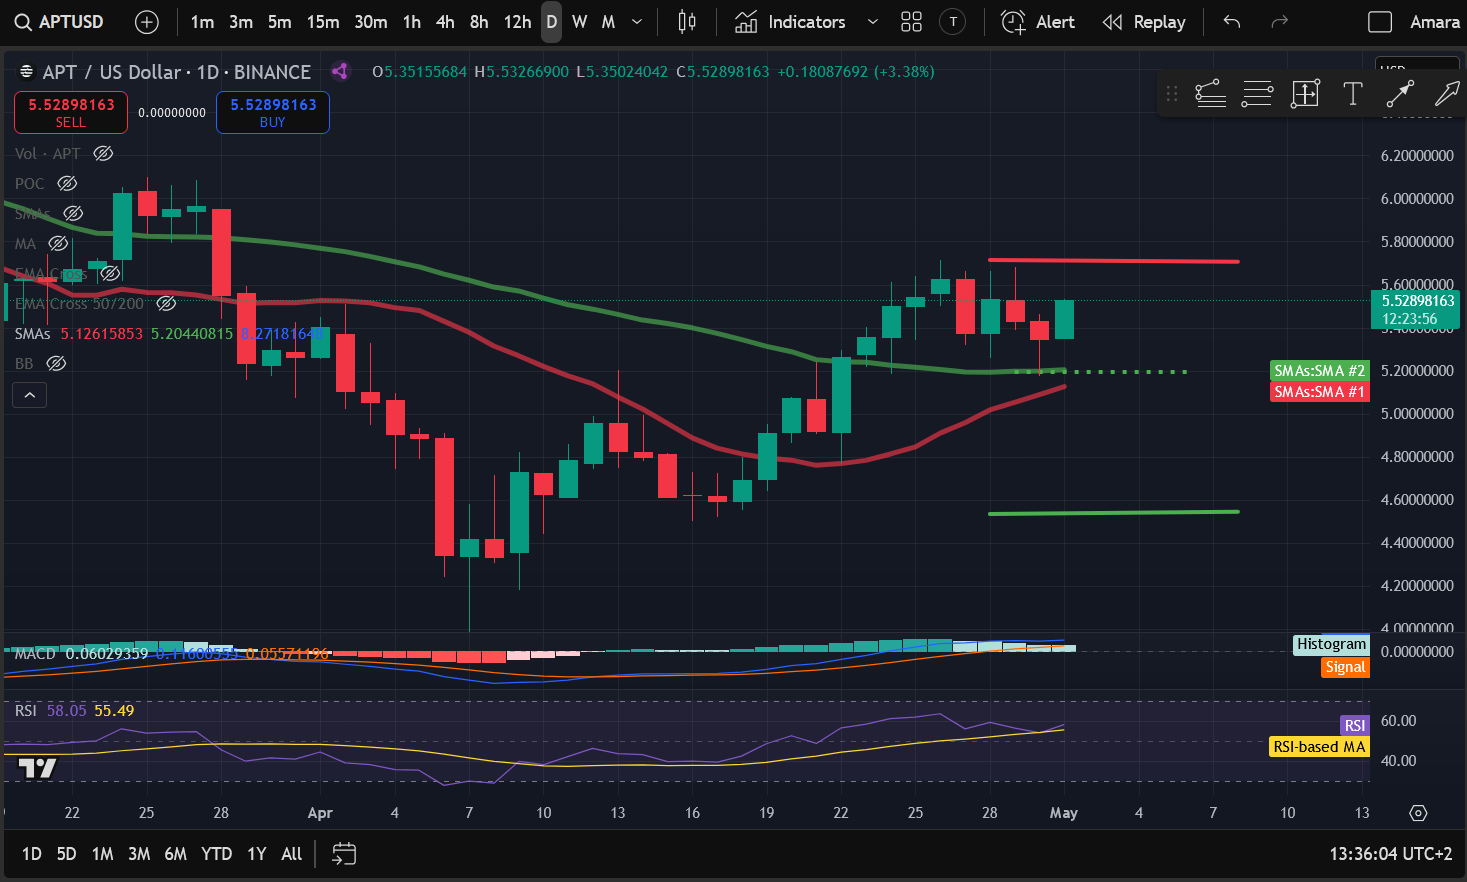1467x882 pixels.
Task: Select the All range tab at the bottom
Action: point(291,854)
